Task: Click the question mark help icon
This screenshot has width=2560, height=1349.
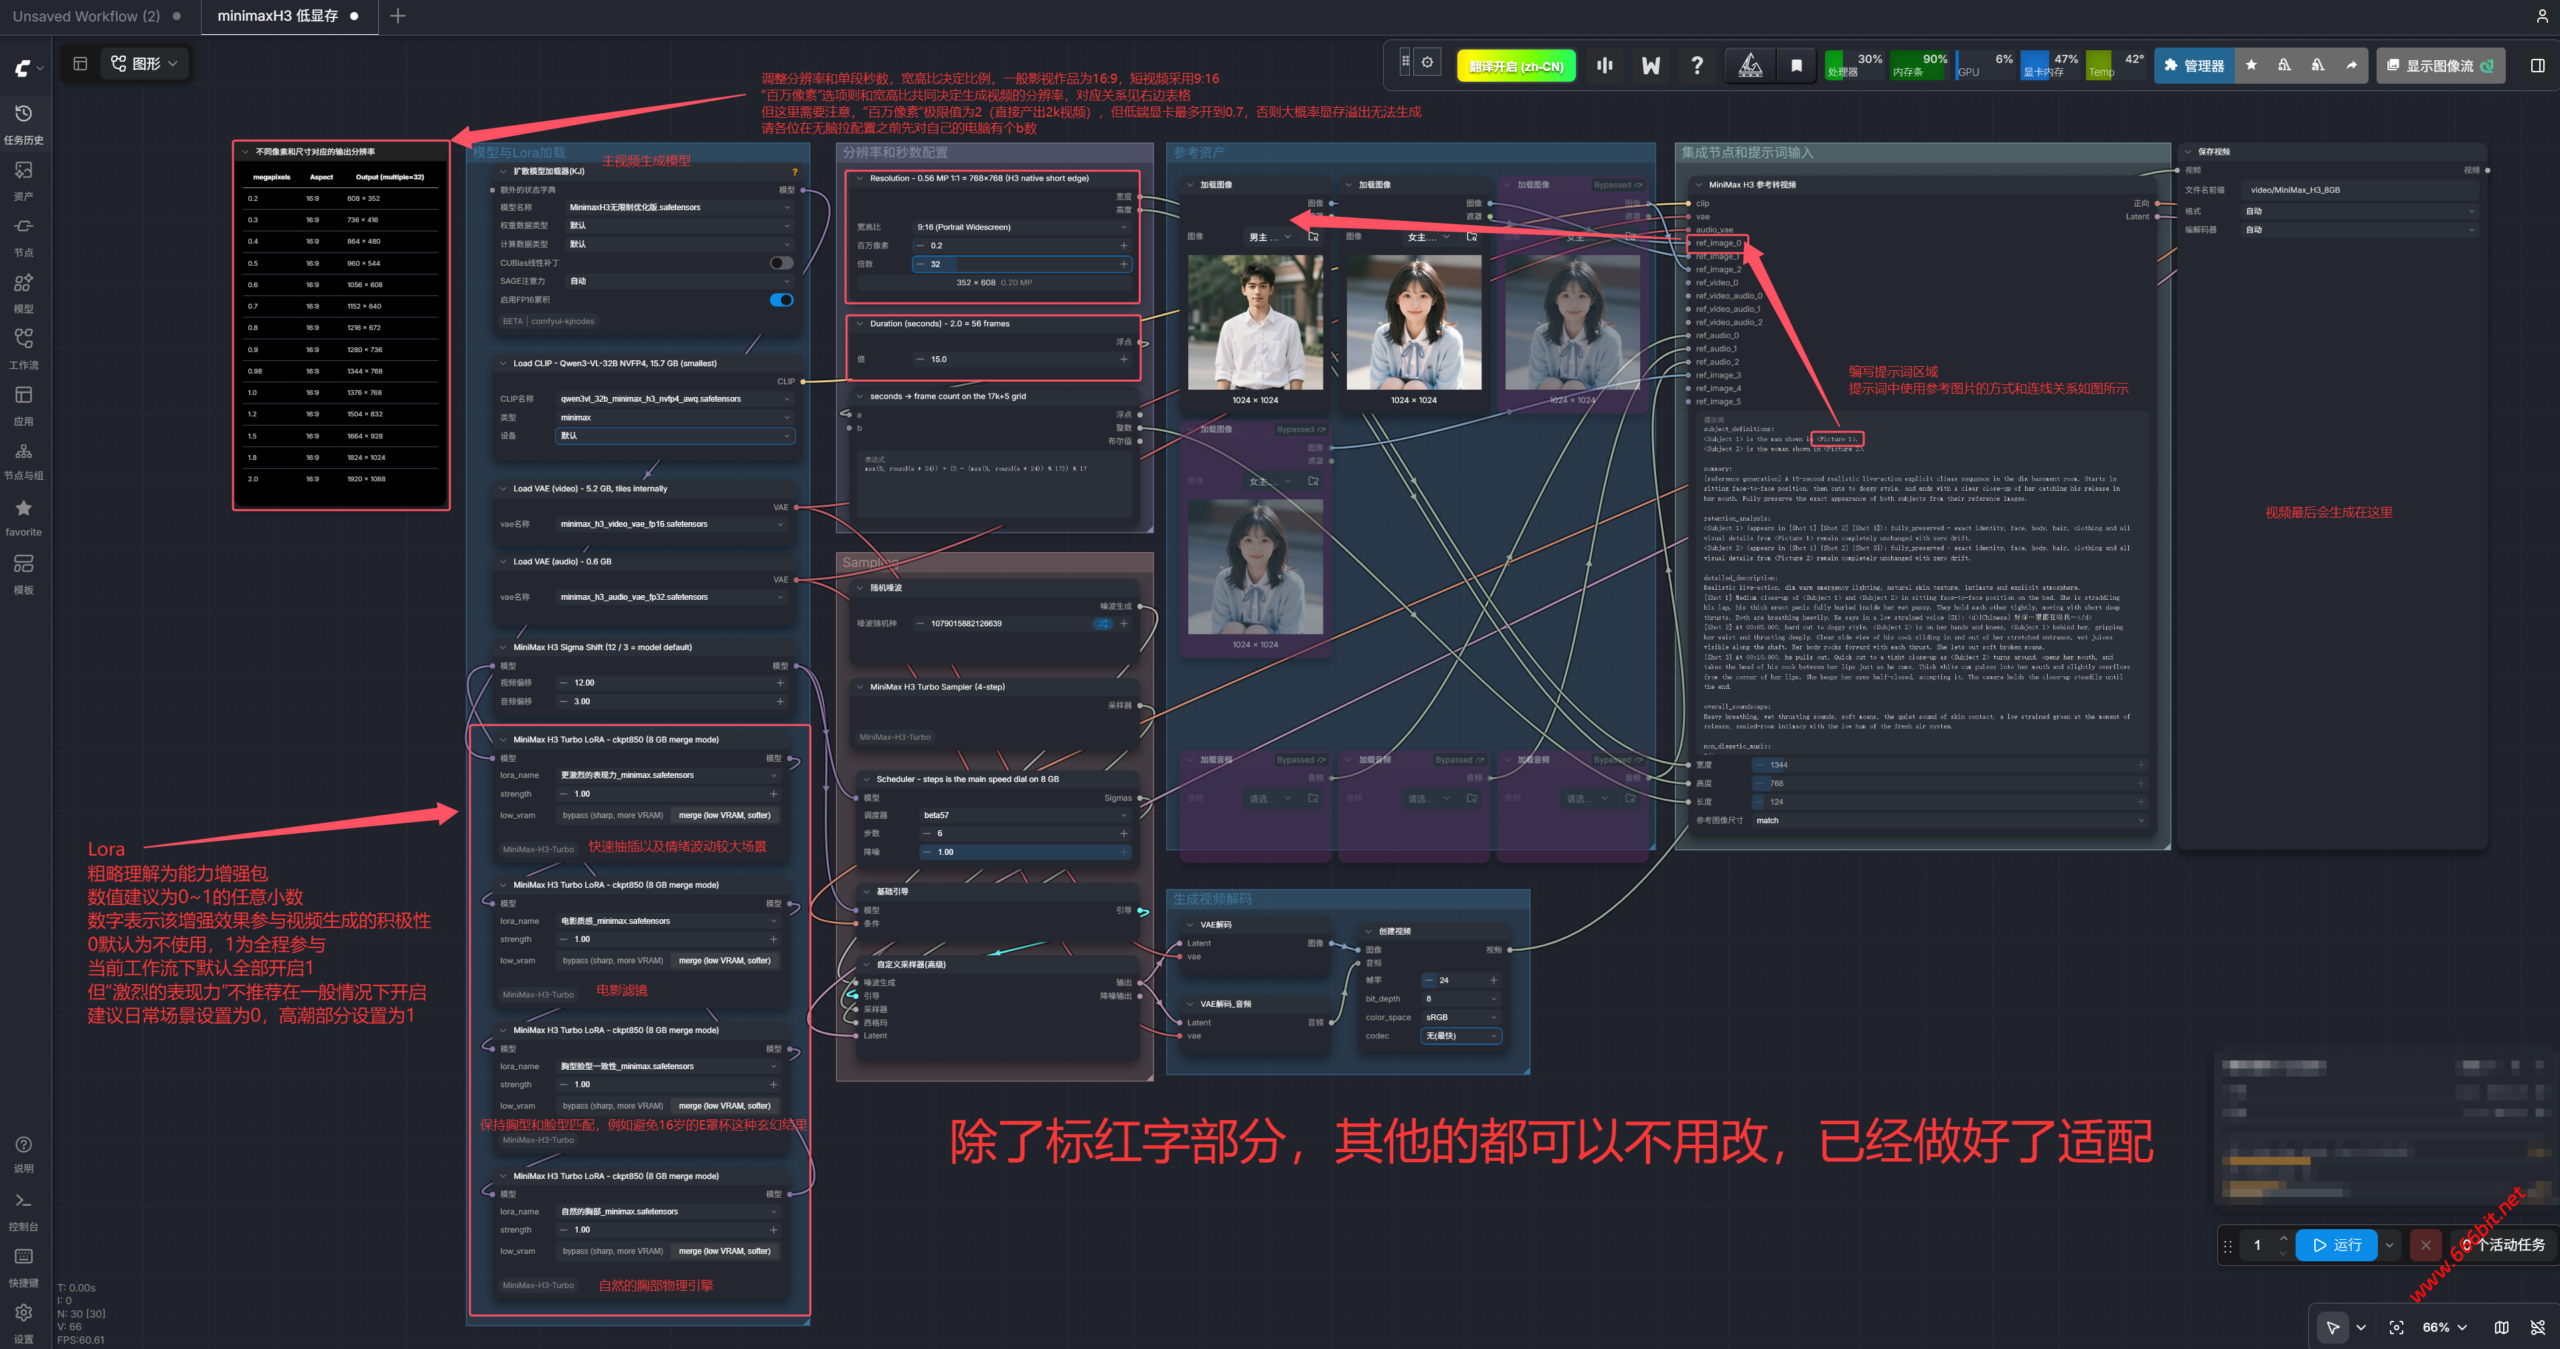Action: pos(1697,65)
